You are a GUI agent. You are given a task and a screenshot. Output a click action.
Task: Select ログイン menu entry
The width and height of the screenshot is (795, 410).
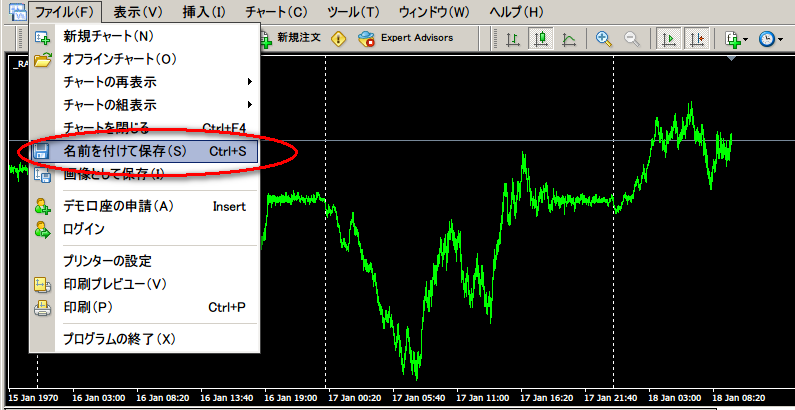coord(144,229)
